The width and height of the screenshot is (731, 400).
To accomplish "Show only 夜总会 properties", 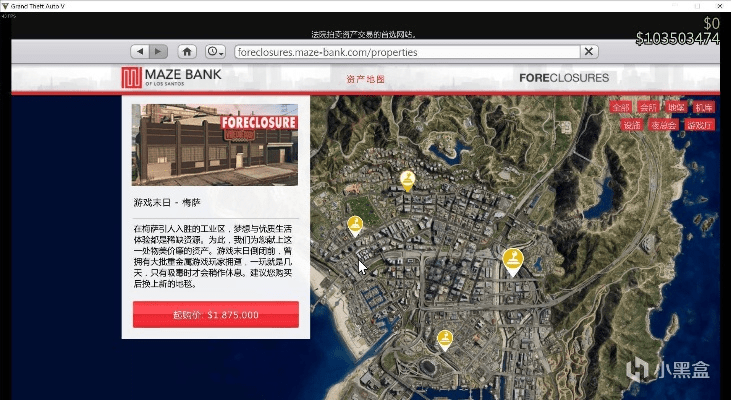I will click(x=662, y=125).
